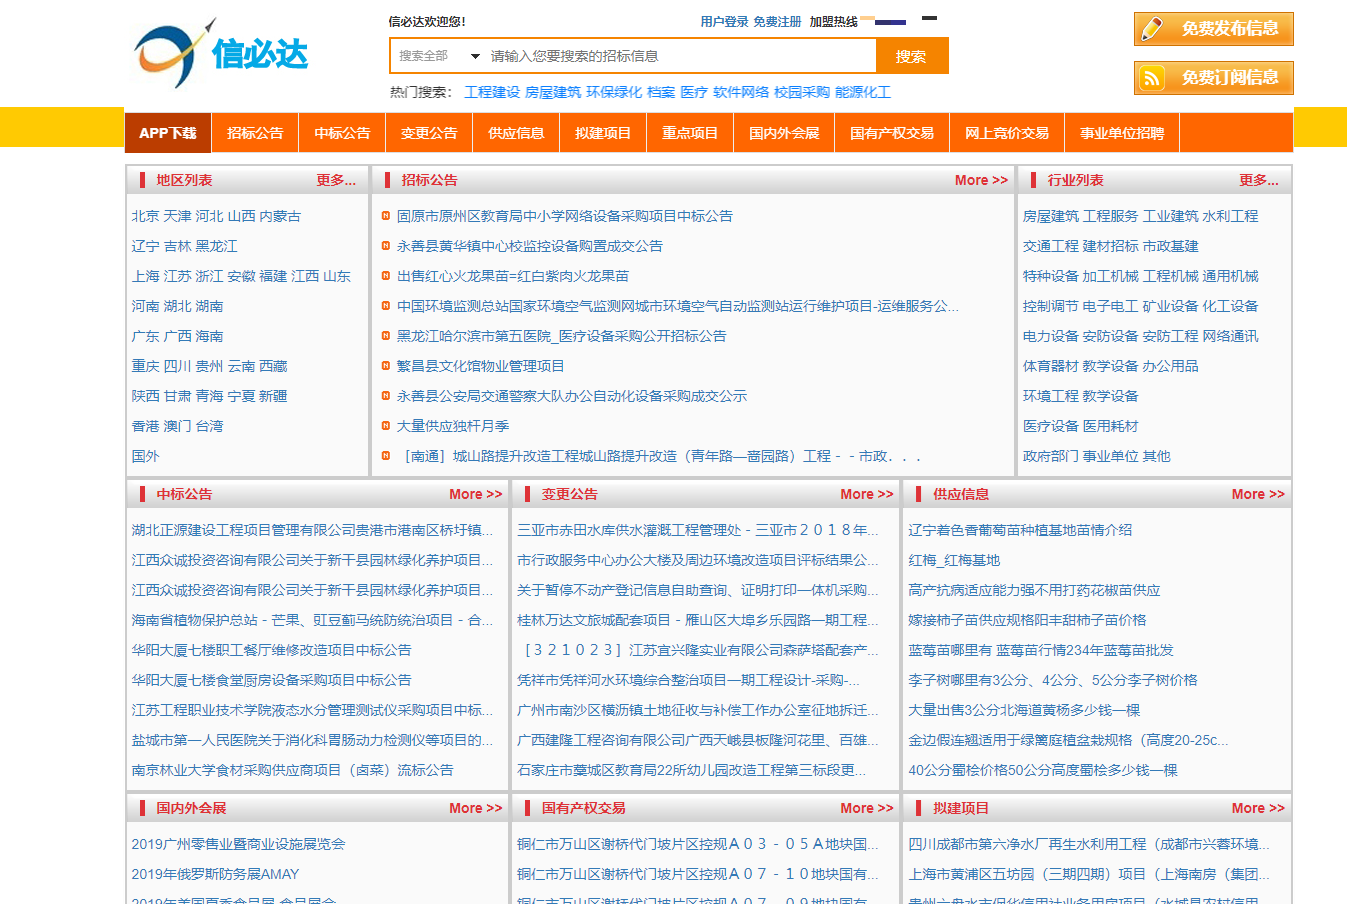
Task: View More in the 中标公告 section
Action: click(475, 494)
